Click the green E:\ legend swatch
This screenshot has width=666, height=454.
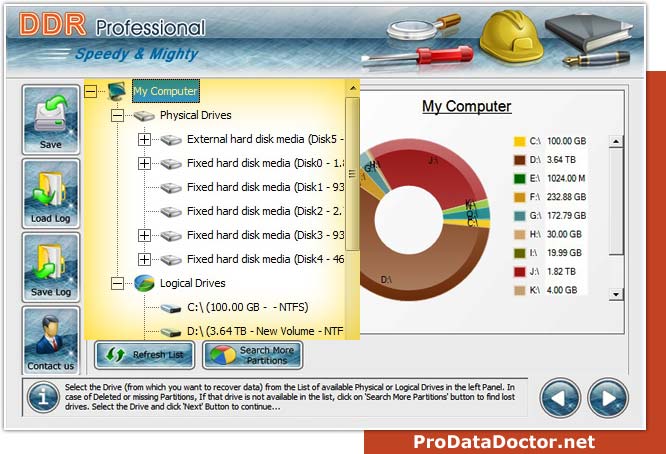pyautogui.click(x=520, y=179)
